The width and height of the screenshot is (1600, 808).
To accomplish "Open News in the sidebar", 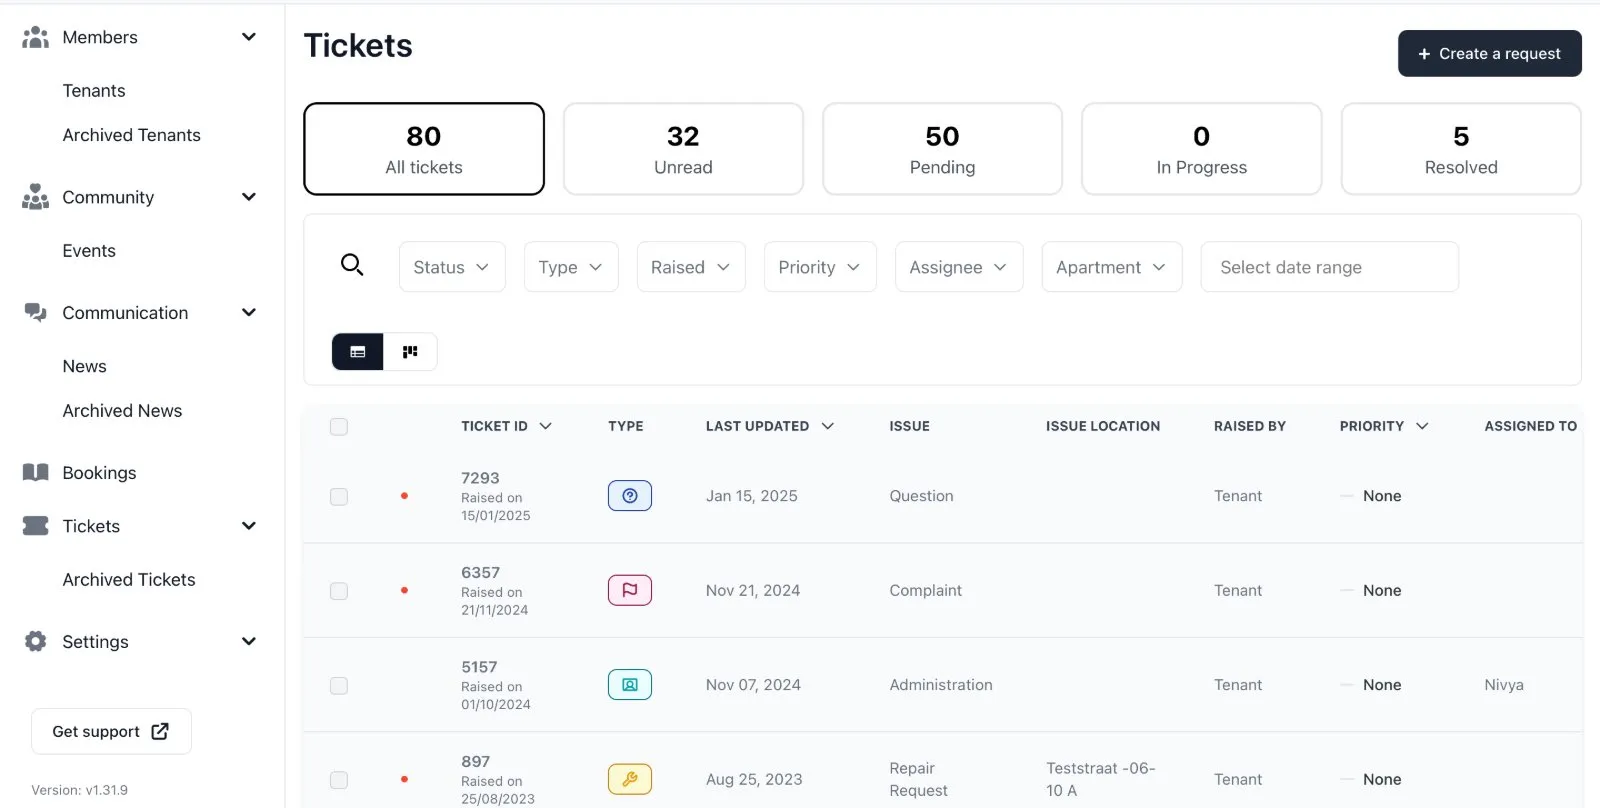I will tap(84, 366).
